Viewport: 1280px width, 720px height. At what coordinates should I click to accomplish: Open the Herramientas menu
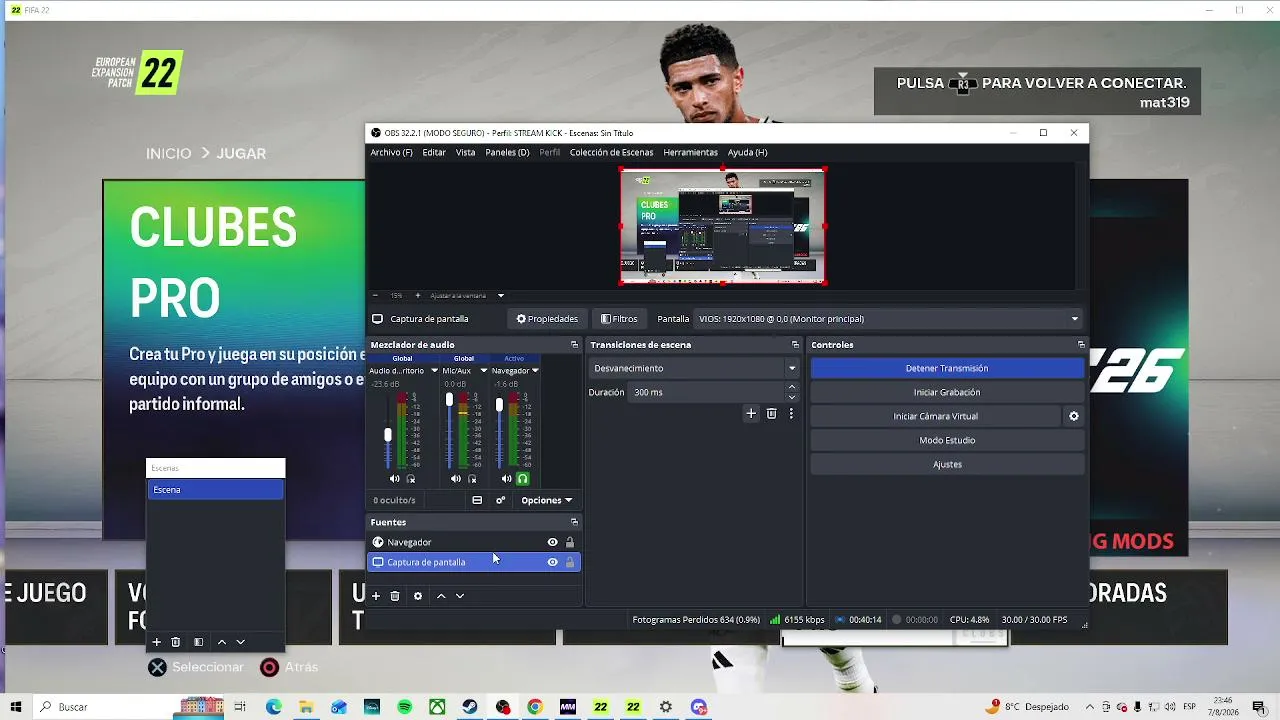[690, 152]
